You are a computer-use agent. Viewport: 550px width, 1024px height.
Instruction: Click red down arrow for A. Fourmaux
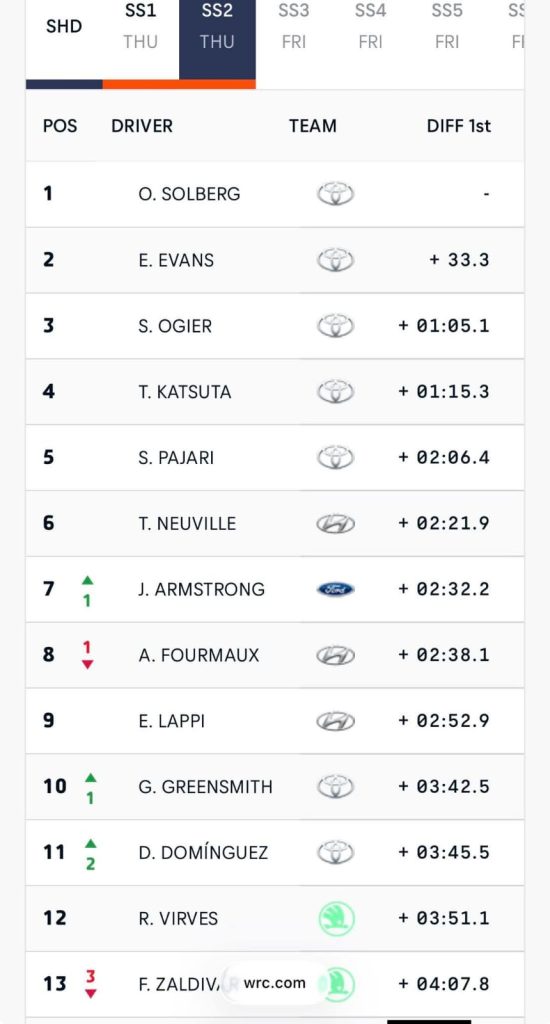click(88, 665)
